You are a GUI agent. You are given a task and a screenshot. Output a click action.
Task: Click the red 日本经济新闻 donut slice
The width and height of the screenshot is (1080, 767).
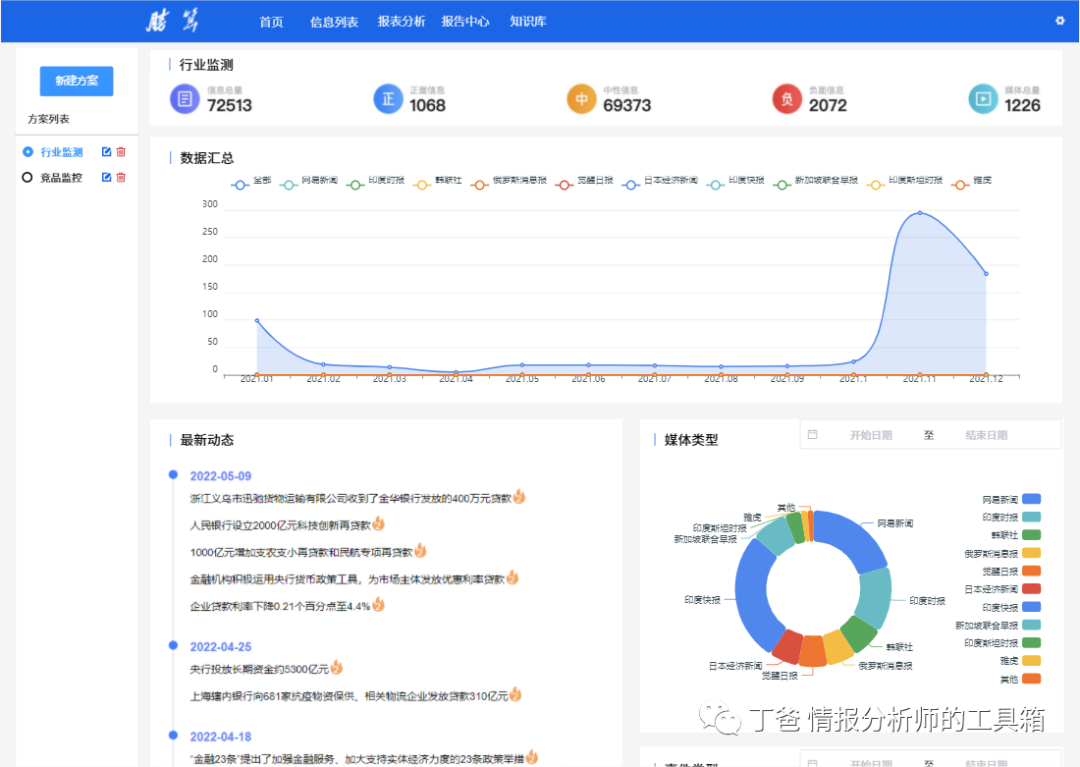(787, 647)
